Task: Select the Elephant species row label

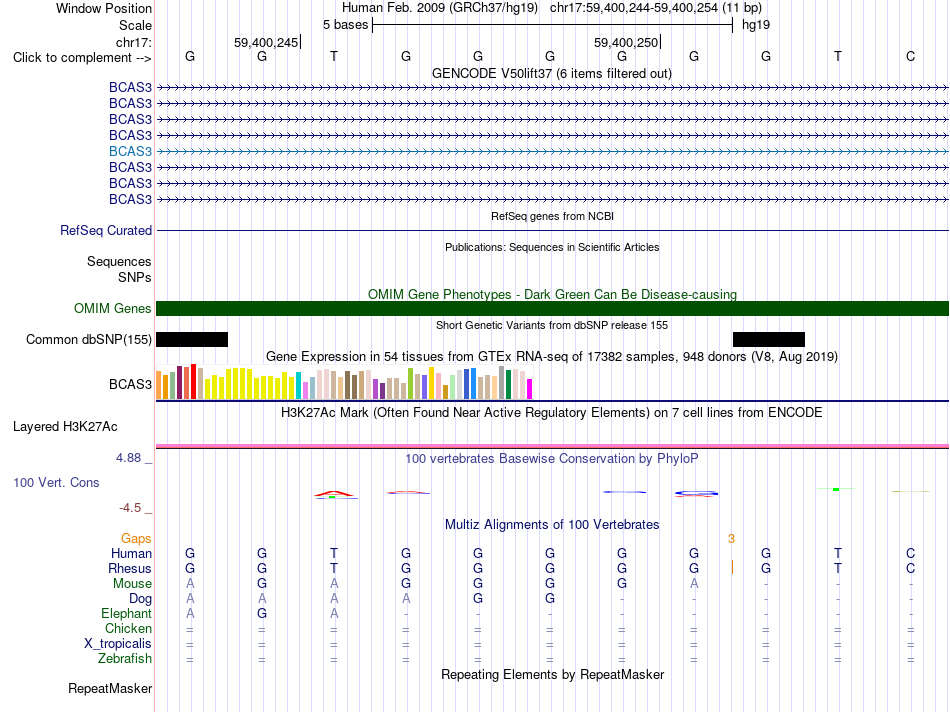Action: (126, 613)
